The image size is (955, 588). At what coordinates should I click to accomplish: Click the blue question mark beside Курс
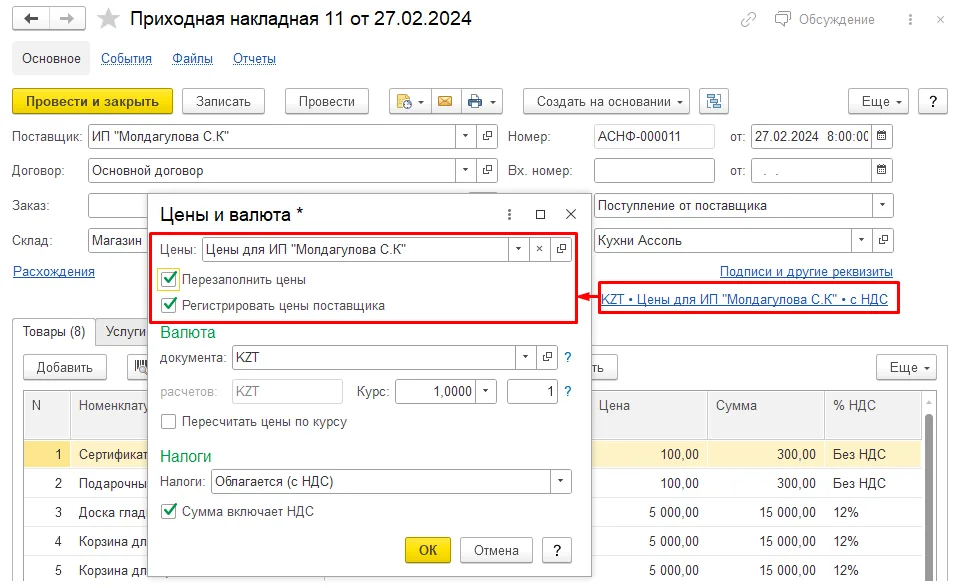pos(568,391)
